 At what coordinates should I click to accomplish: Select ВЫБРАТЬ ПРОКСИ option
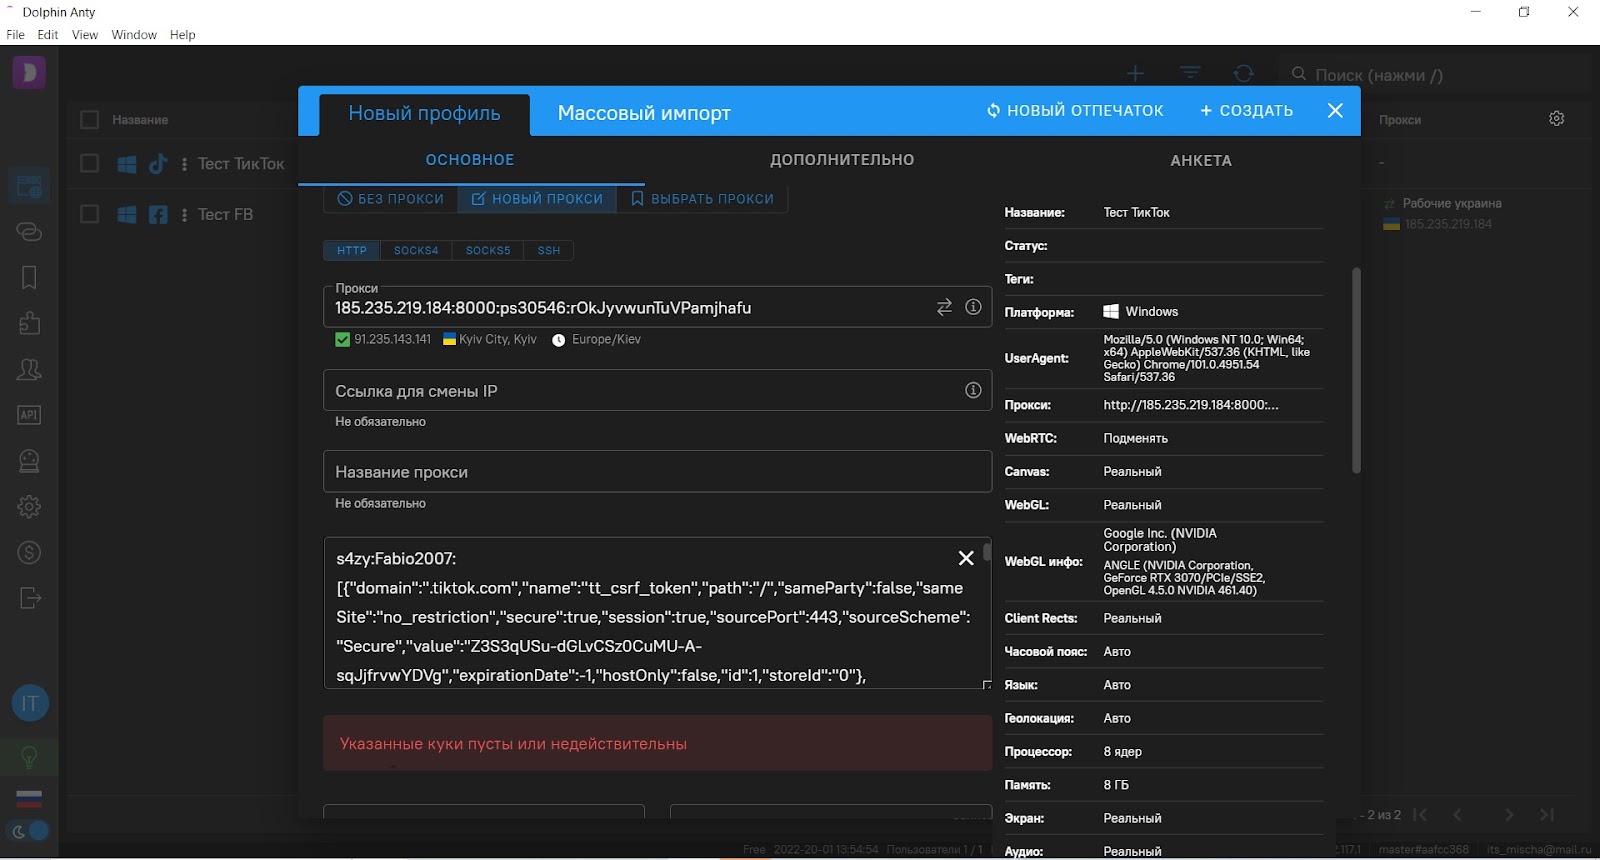[x=702, y=199]
